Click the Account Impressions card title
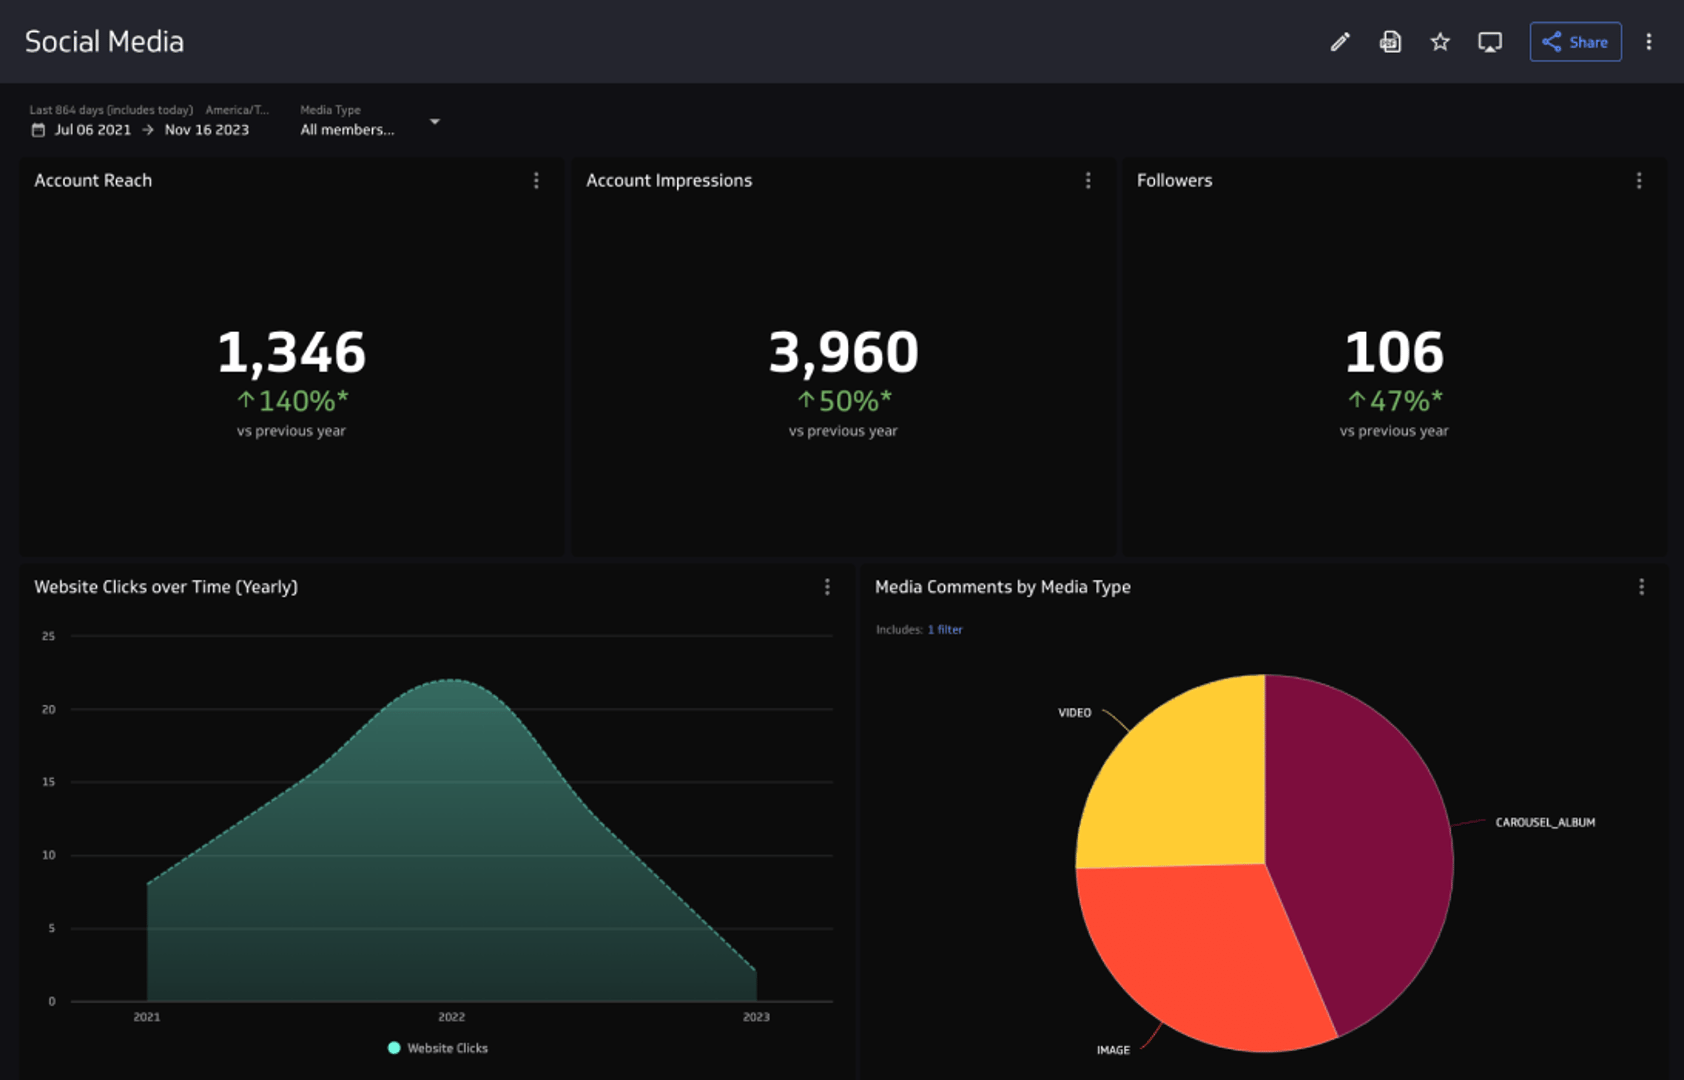This screenshot has width=1684, height=1080. pyautogui.click(x=669, y=180)
